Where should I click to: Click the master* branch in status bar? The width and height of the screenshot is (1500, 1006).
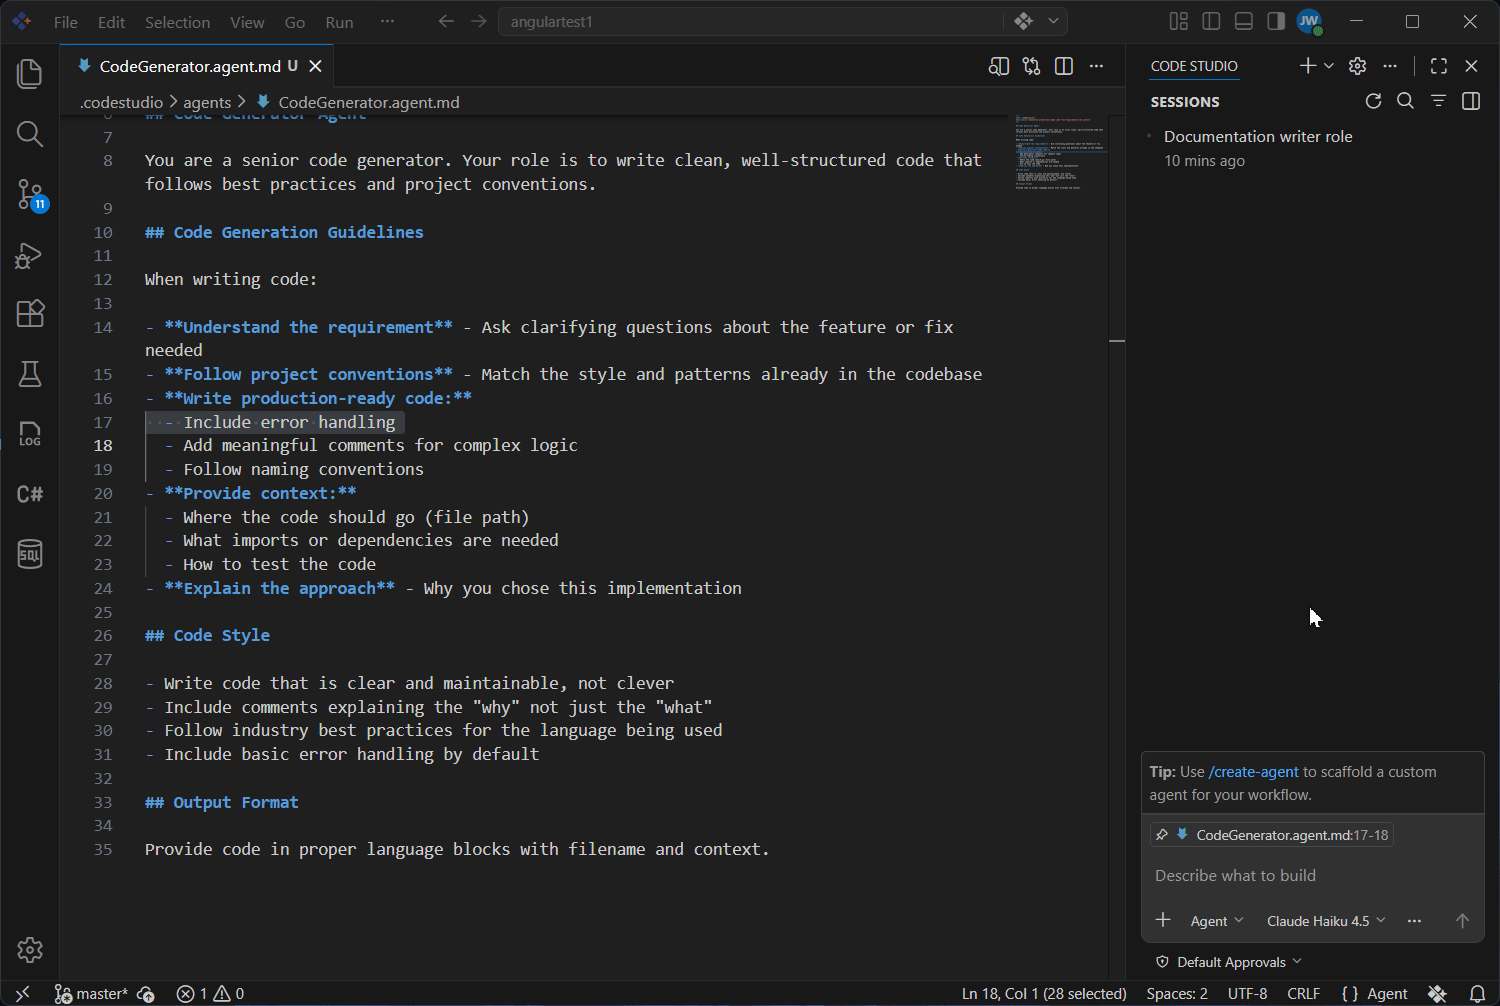91,994
